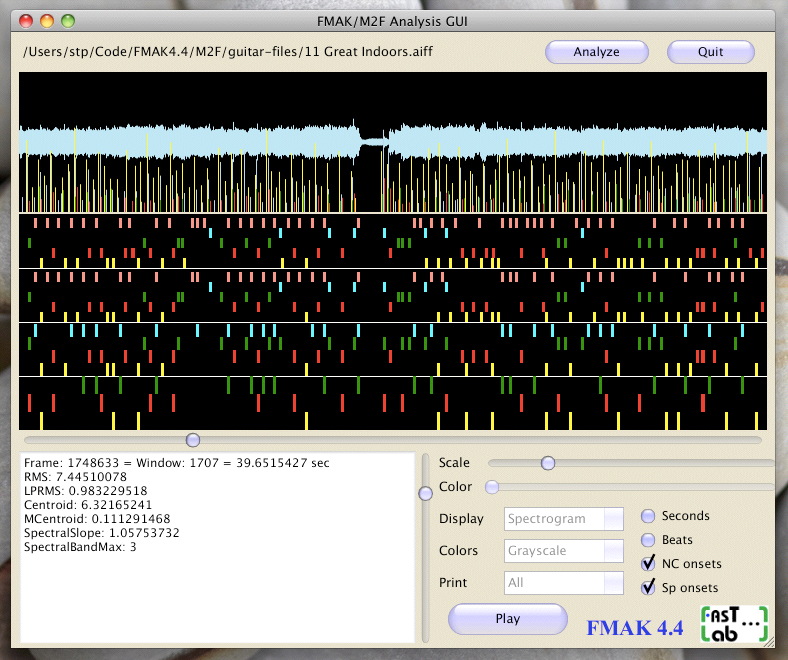Open the Colors dropdown showing Grayscale

(564, 550)
